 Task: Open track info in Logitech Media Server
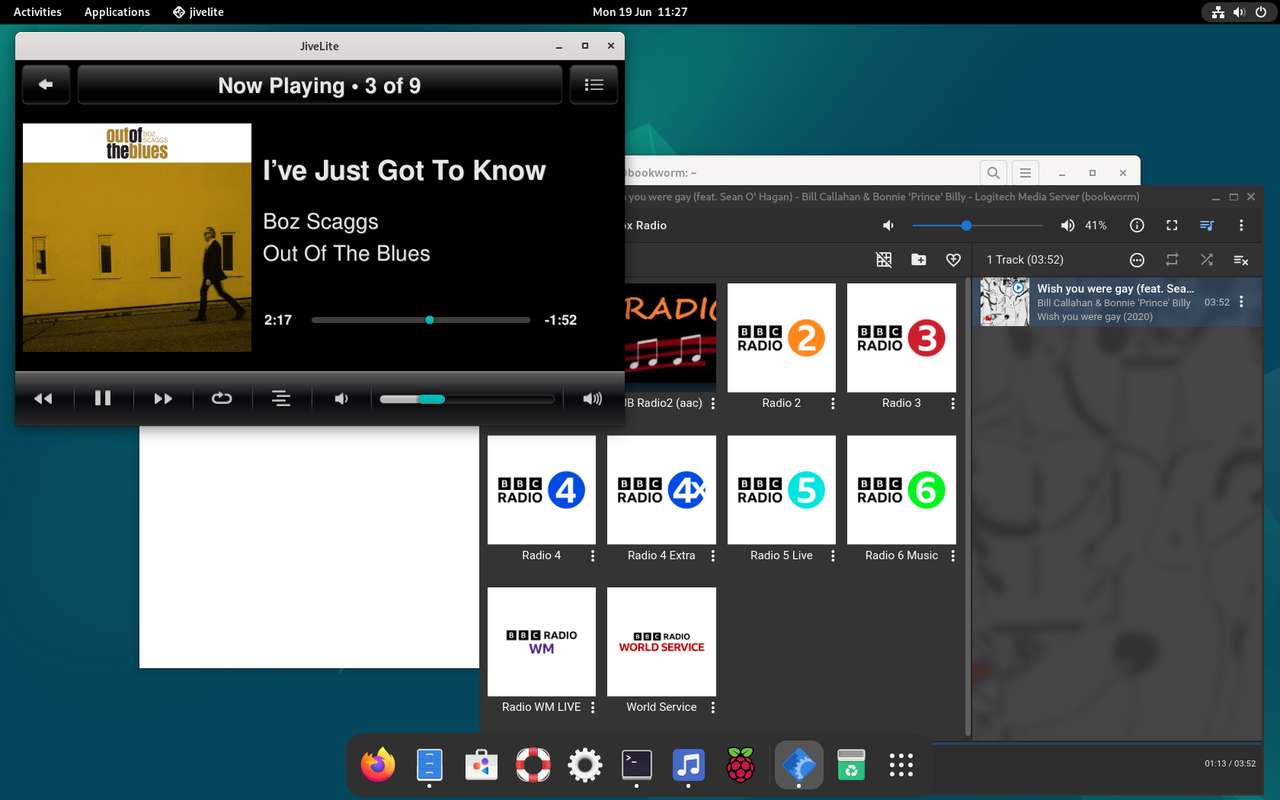[1137, 226]
